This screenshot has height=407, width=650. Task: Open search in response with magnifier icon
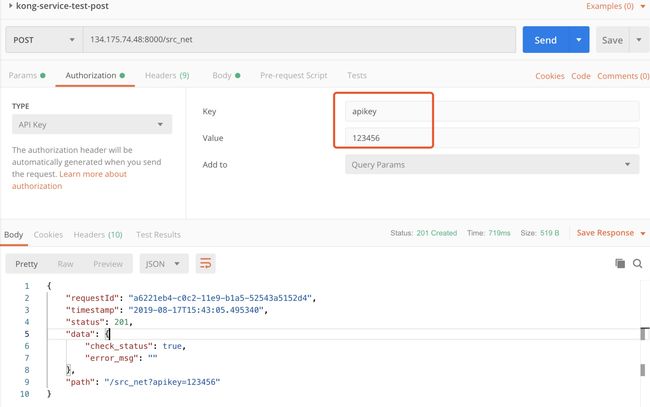pos(638,264)
